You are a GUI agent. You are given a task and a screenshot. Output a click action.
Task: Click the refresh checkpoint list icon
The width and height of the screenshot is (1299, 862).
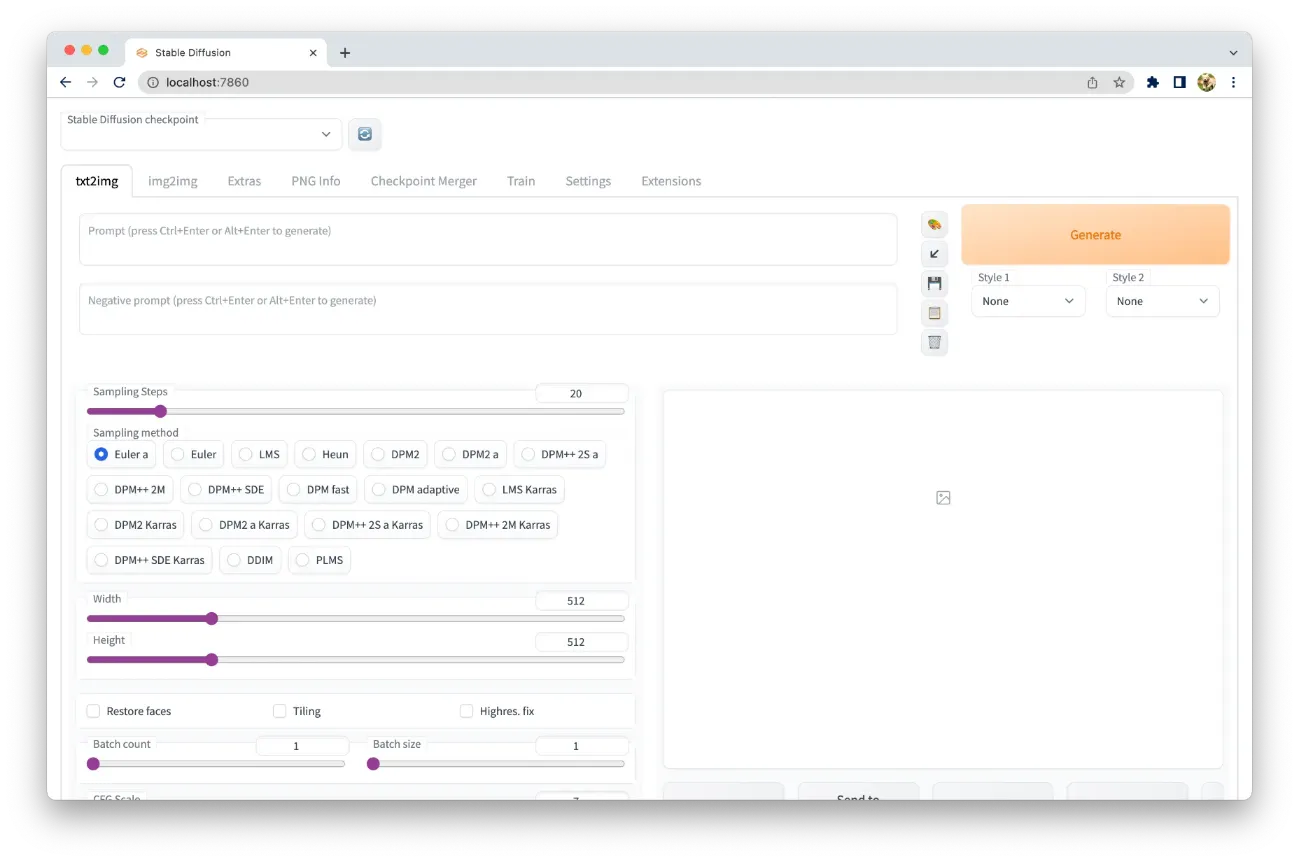coord(365,134)
